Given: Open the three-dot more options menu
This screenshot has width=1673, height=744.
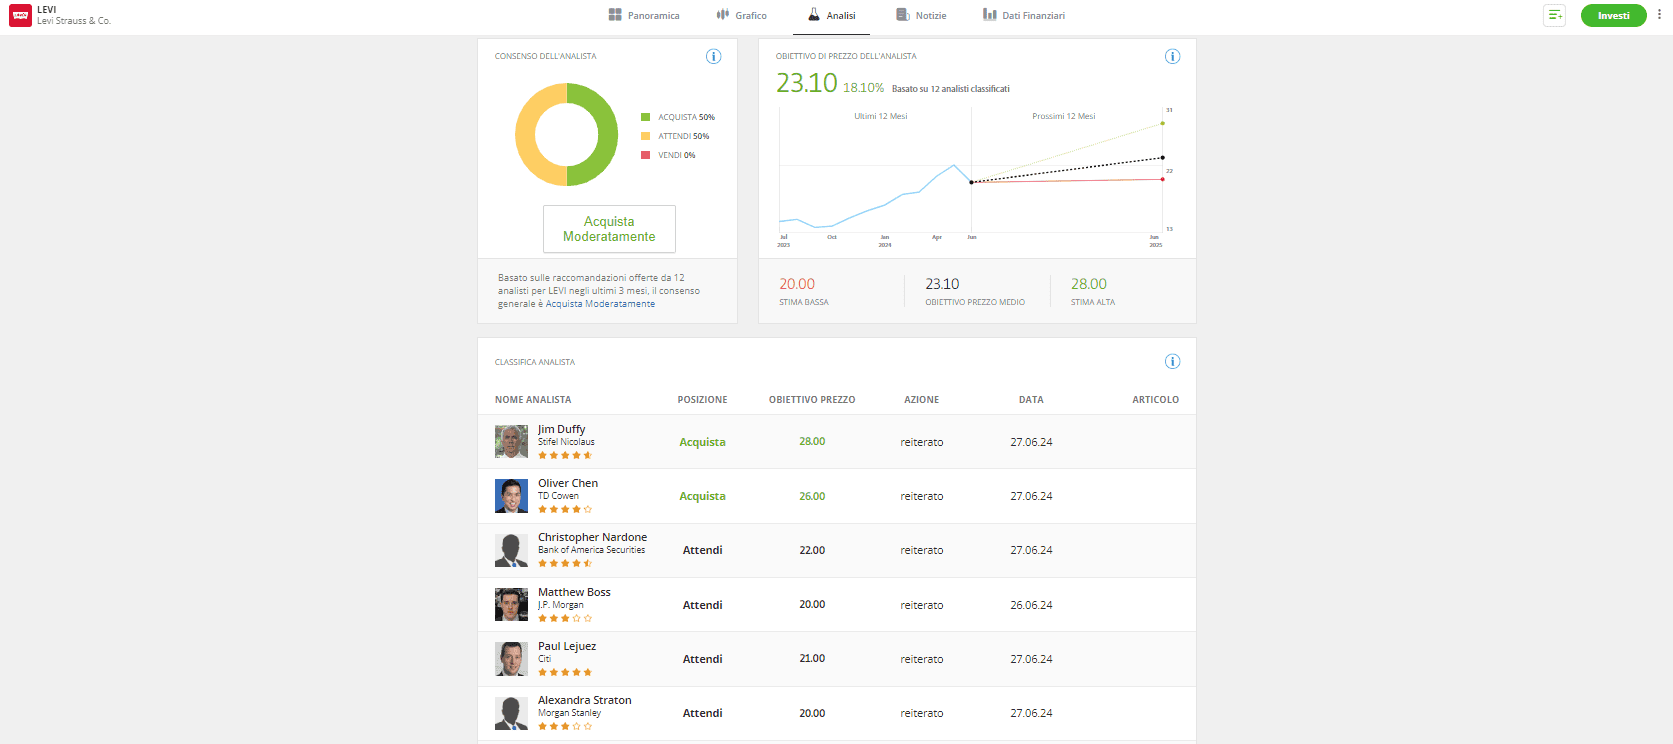Looking at the screenshot, I should pos(1660,15).
